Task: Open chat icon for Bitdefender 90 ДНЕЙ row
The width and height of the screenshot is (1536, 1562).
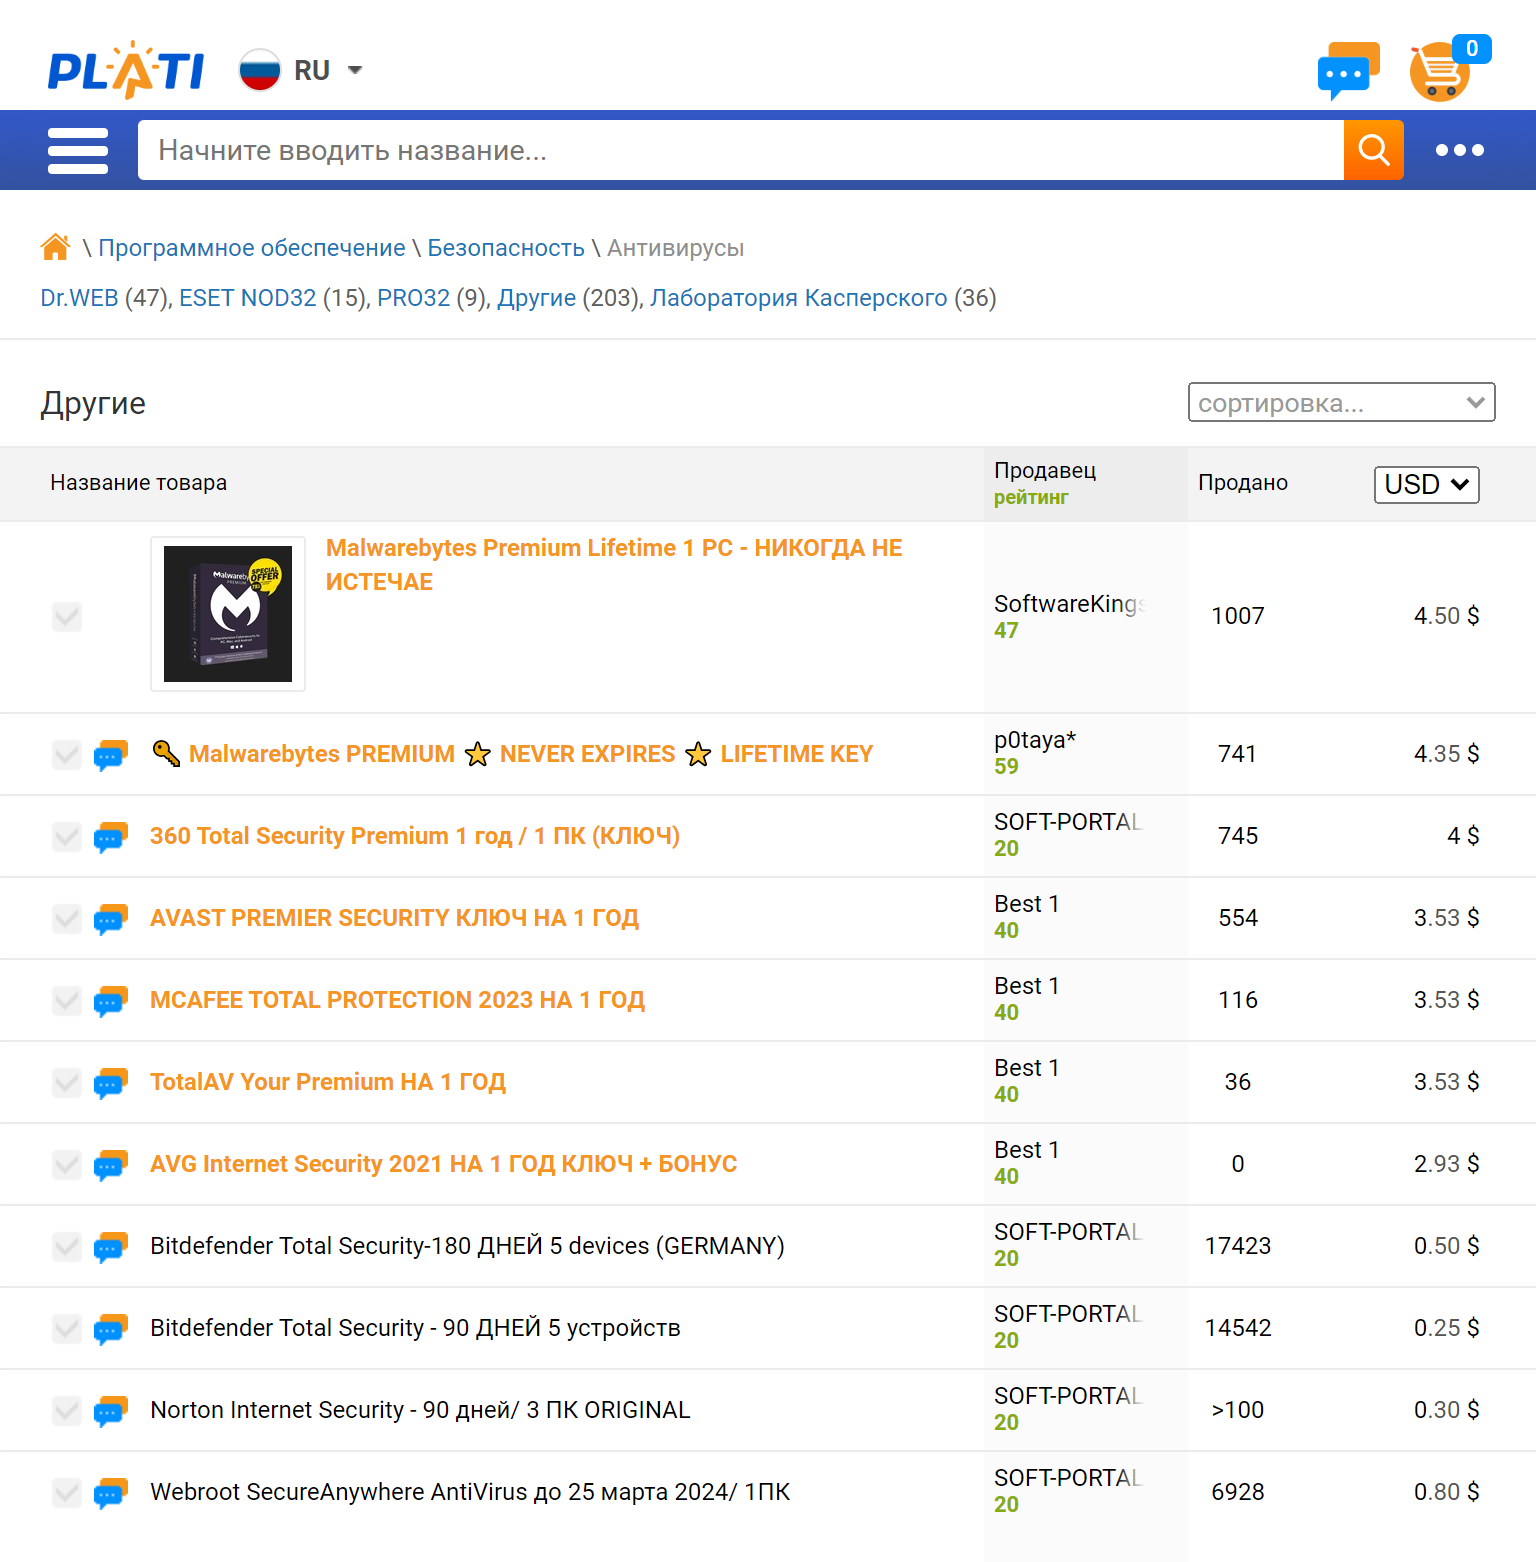Action: click(111, 1329)
